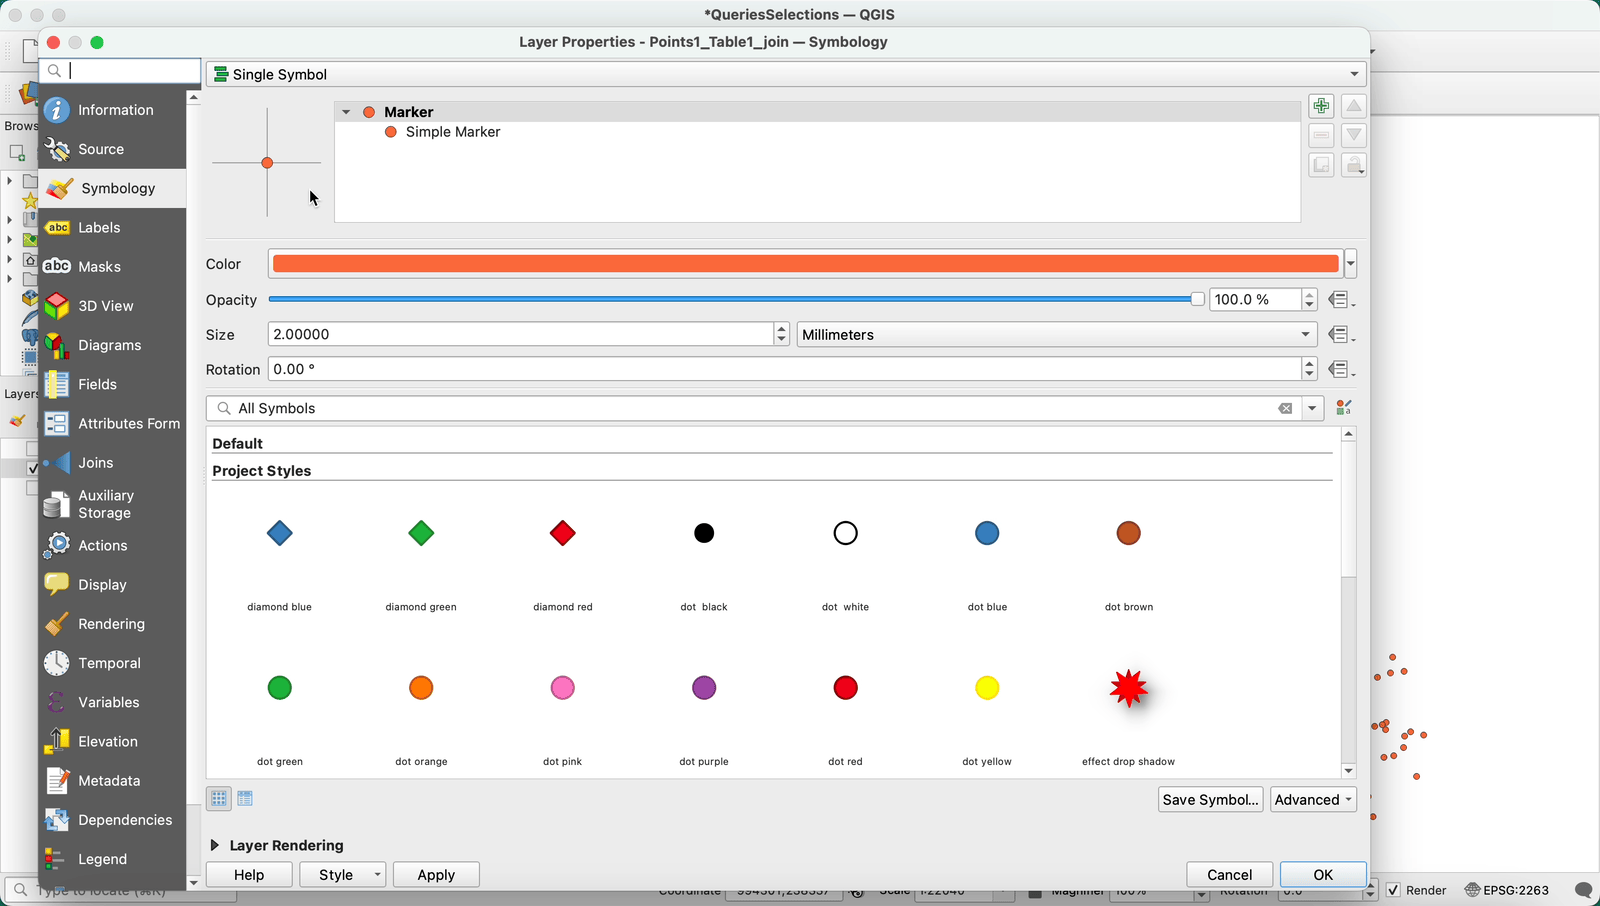Open the symbol filter dropdown arrow

point(1312,408)
